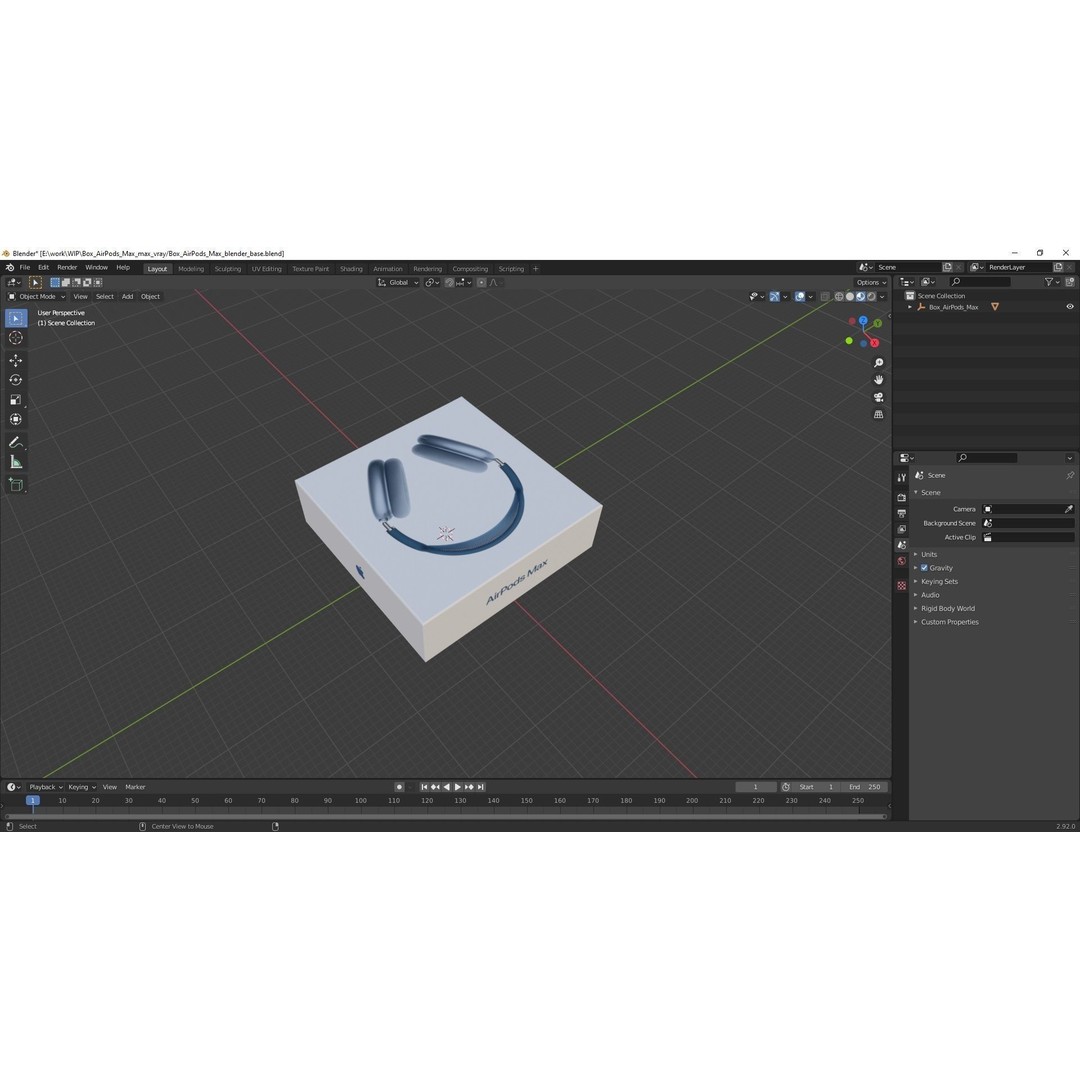Toggle viewport overlays display
Image resolution: width=1080 pixels, height=1080 pixels.
tap(800, 297)
